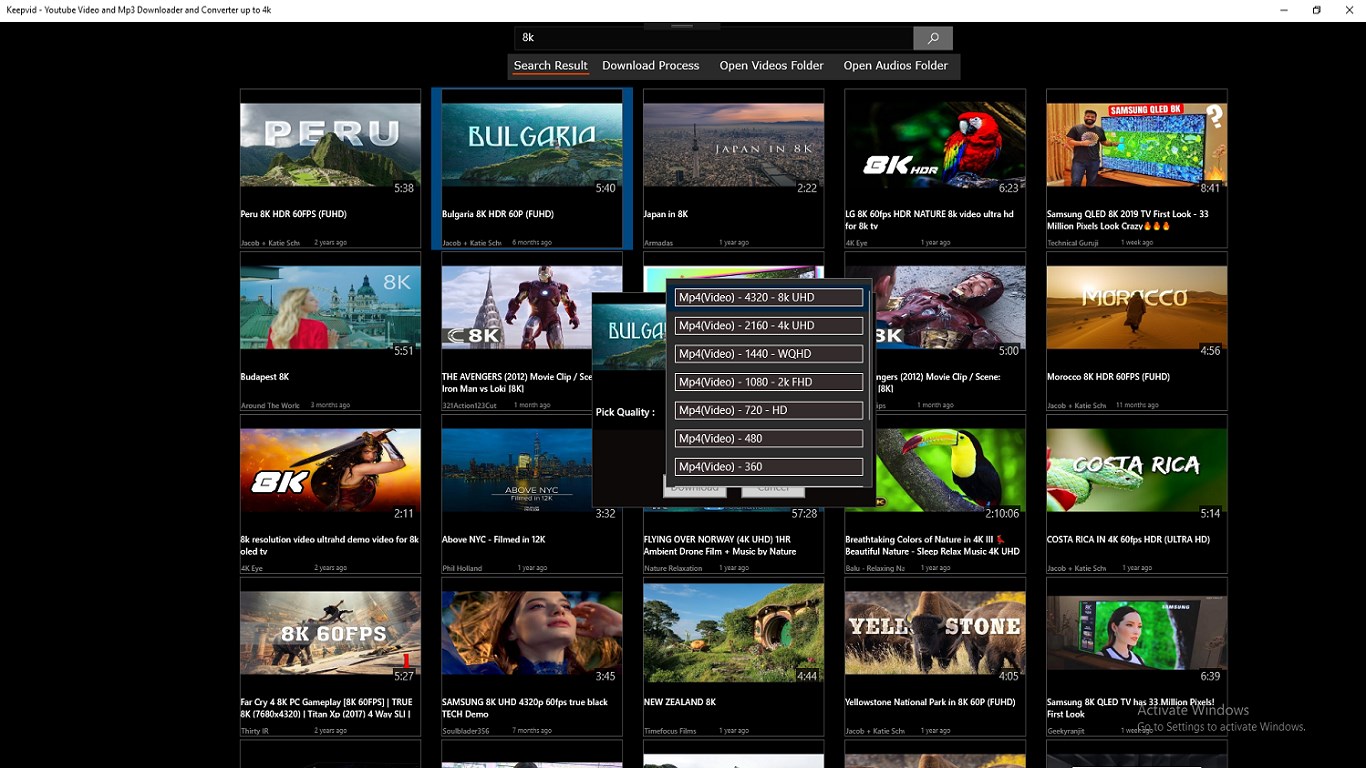Open the toucan Breathtaking Colors of Nature thumbnail

pyautogui.click(x=949, y=470)
